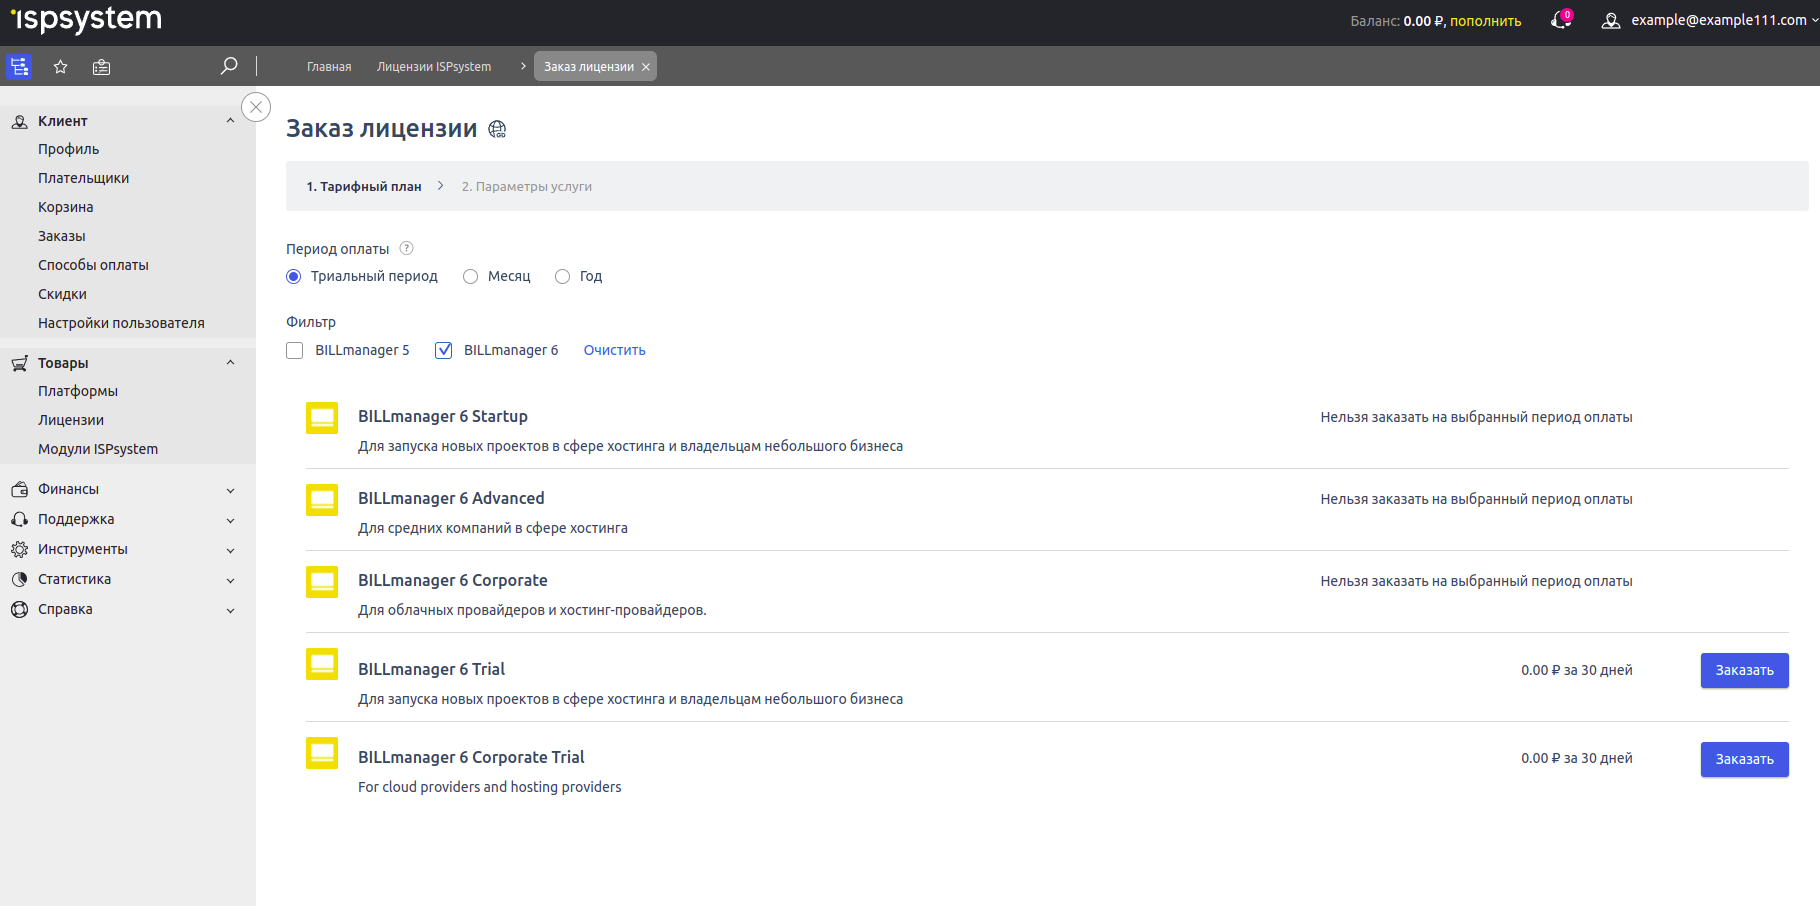Expand the Инструменты section chevron
The width and height of the screenshot is (1820, 906).
coord(230,550)
